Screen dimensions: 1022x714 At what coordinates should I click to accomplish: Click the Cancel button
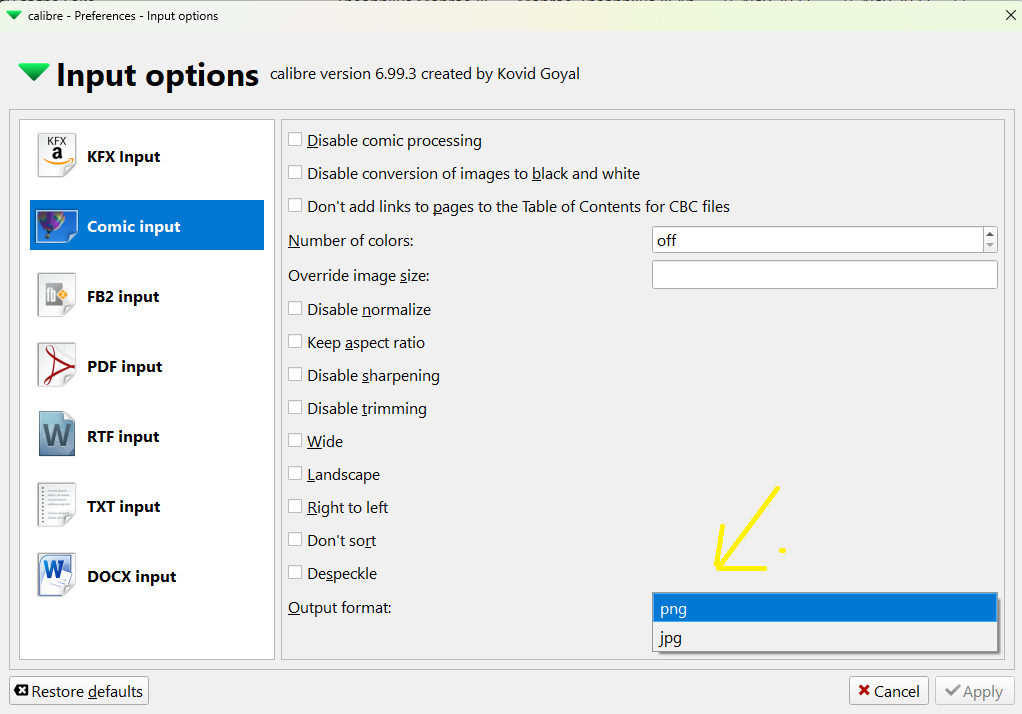(888, 691)
